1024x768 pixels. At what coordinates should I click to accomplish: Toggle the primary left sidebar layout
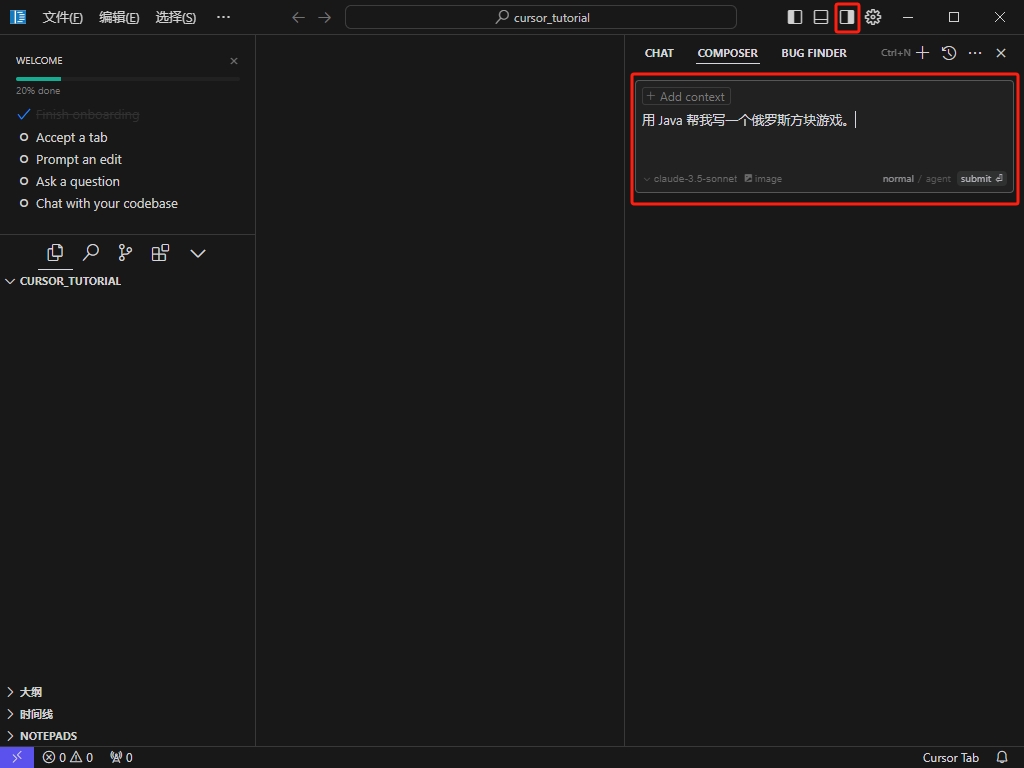click(795, 17)
